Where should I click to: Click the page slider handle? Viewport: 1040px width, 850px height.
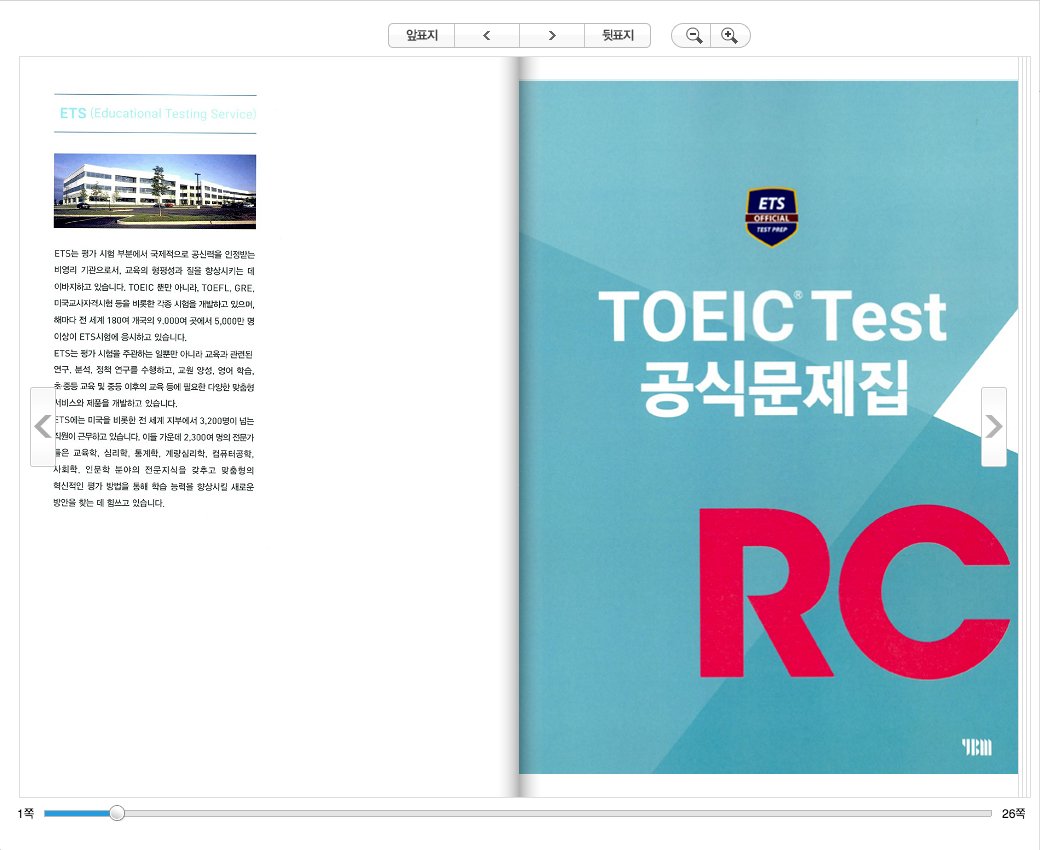point(117,813)
